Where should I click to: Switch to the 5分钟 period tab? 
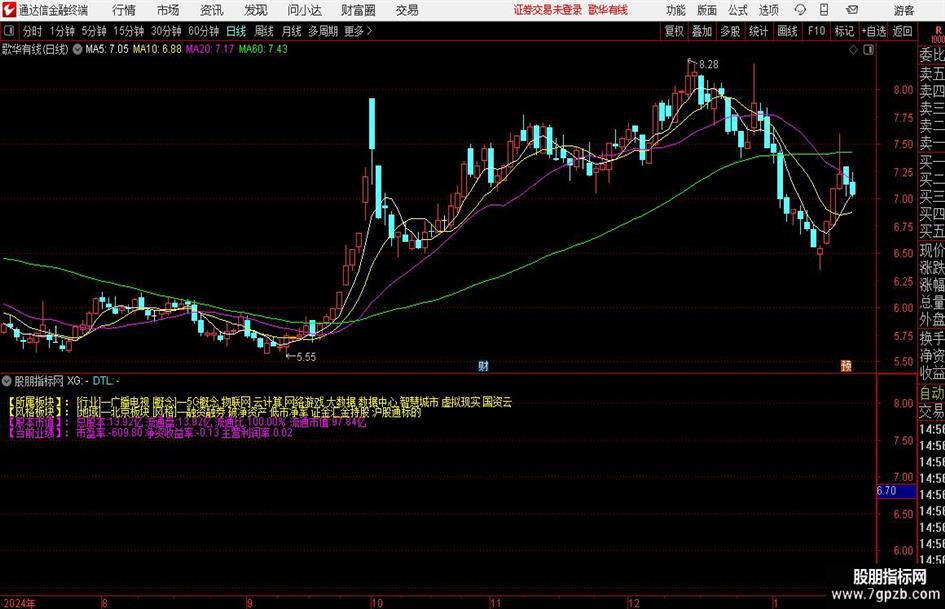(93, 31)
